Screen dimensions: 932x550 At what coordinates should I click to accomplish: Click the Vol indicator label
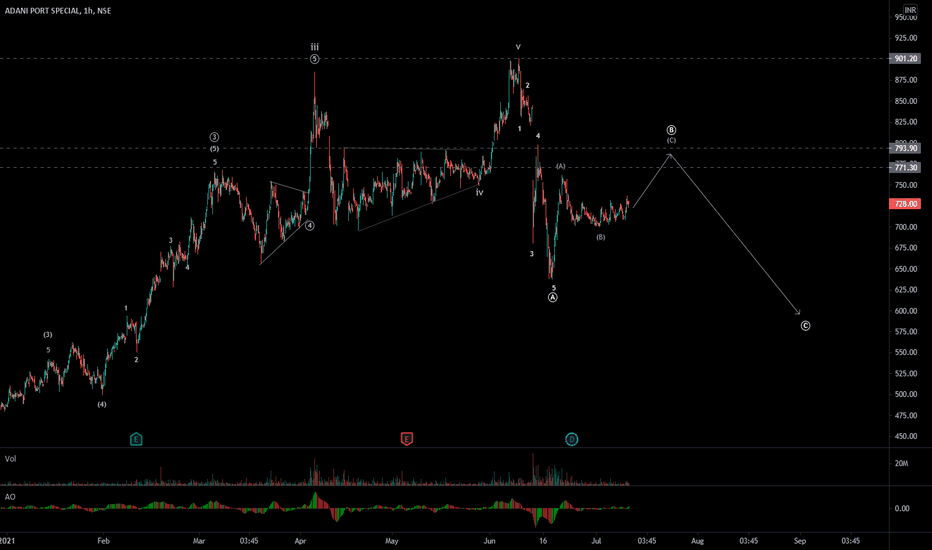[11, 459]
